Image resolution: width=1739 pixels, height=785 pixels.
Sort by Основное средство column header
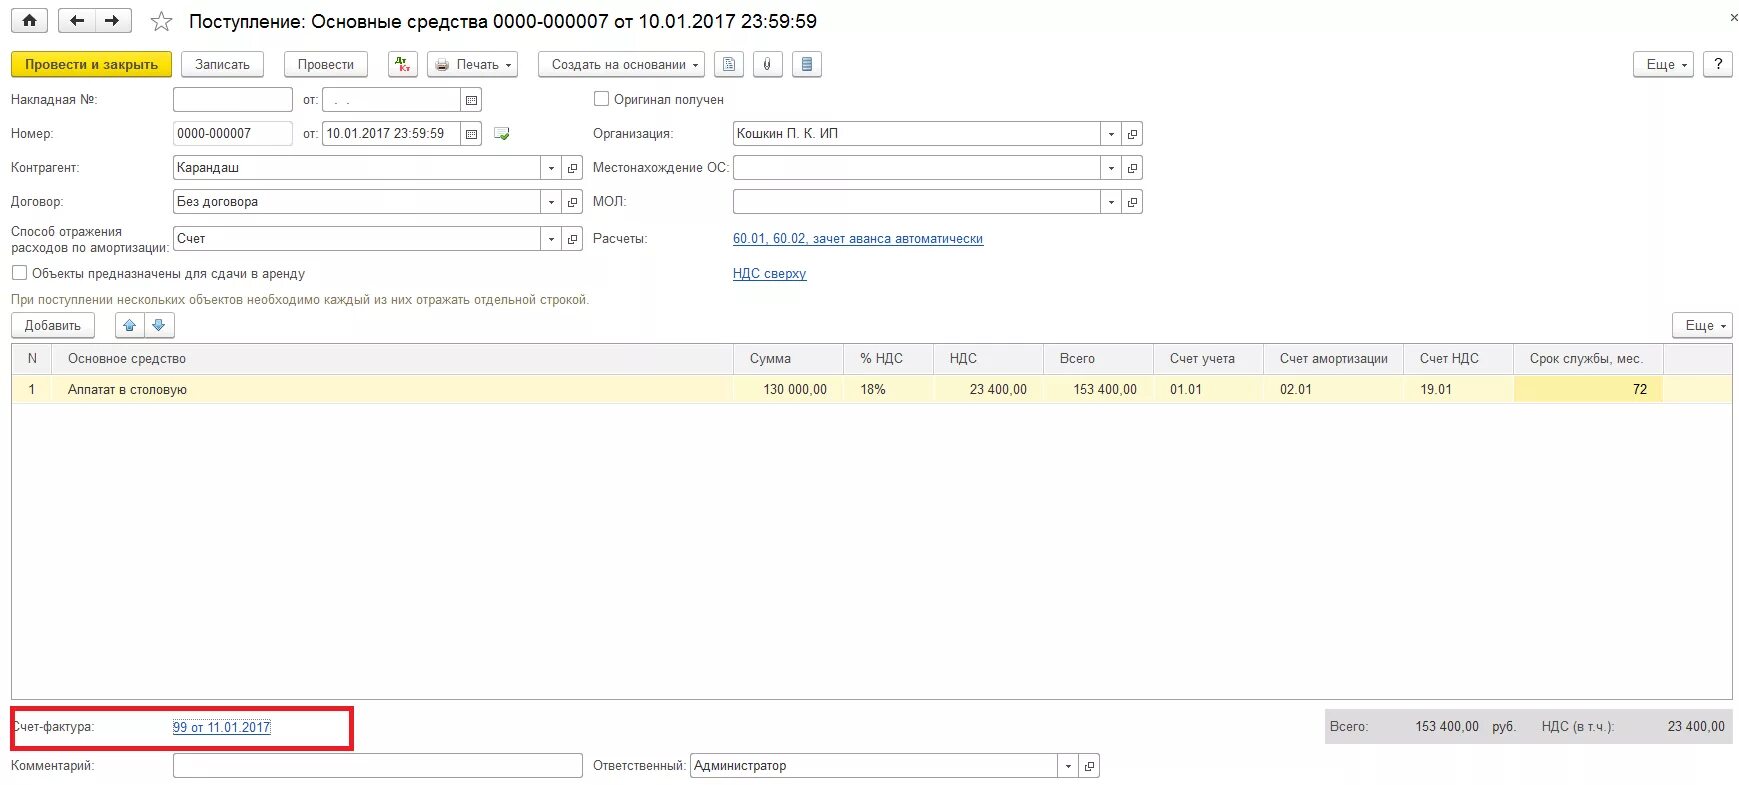(392, 359)
